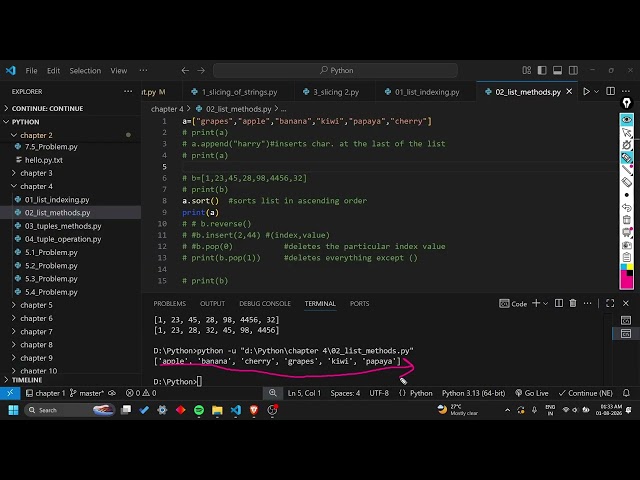Collapse the PYTHON folder section
This screenshot has height=480, width=640.
[25, 122]
